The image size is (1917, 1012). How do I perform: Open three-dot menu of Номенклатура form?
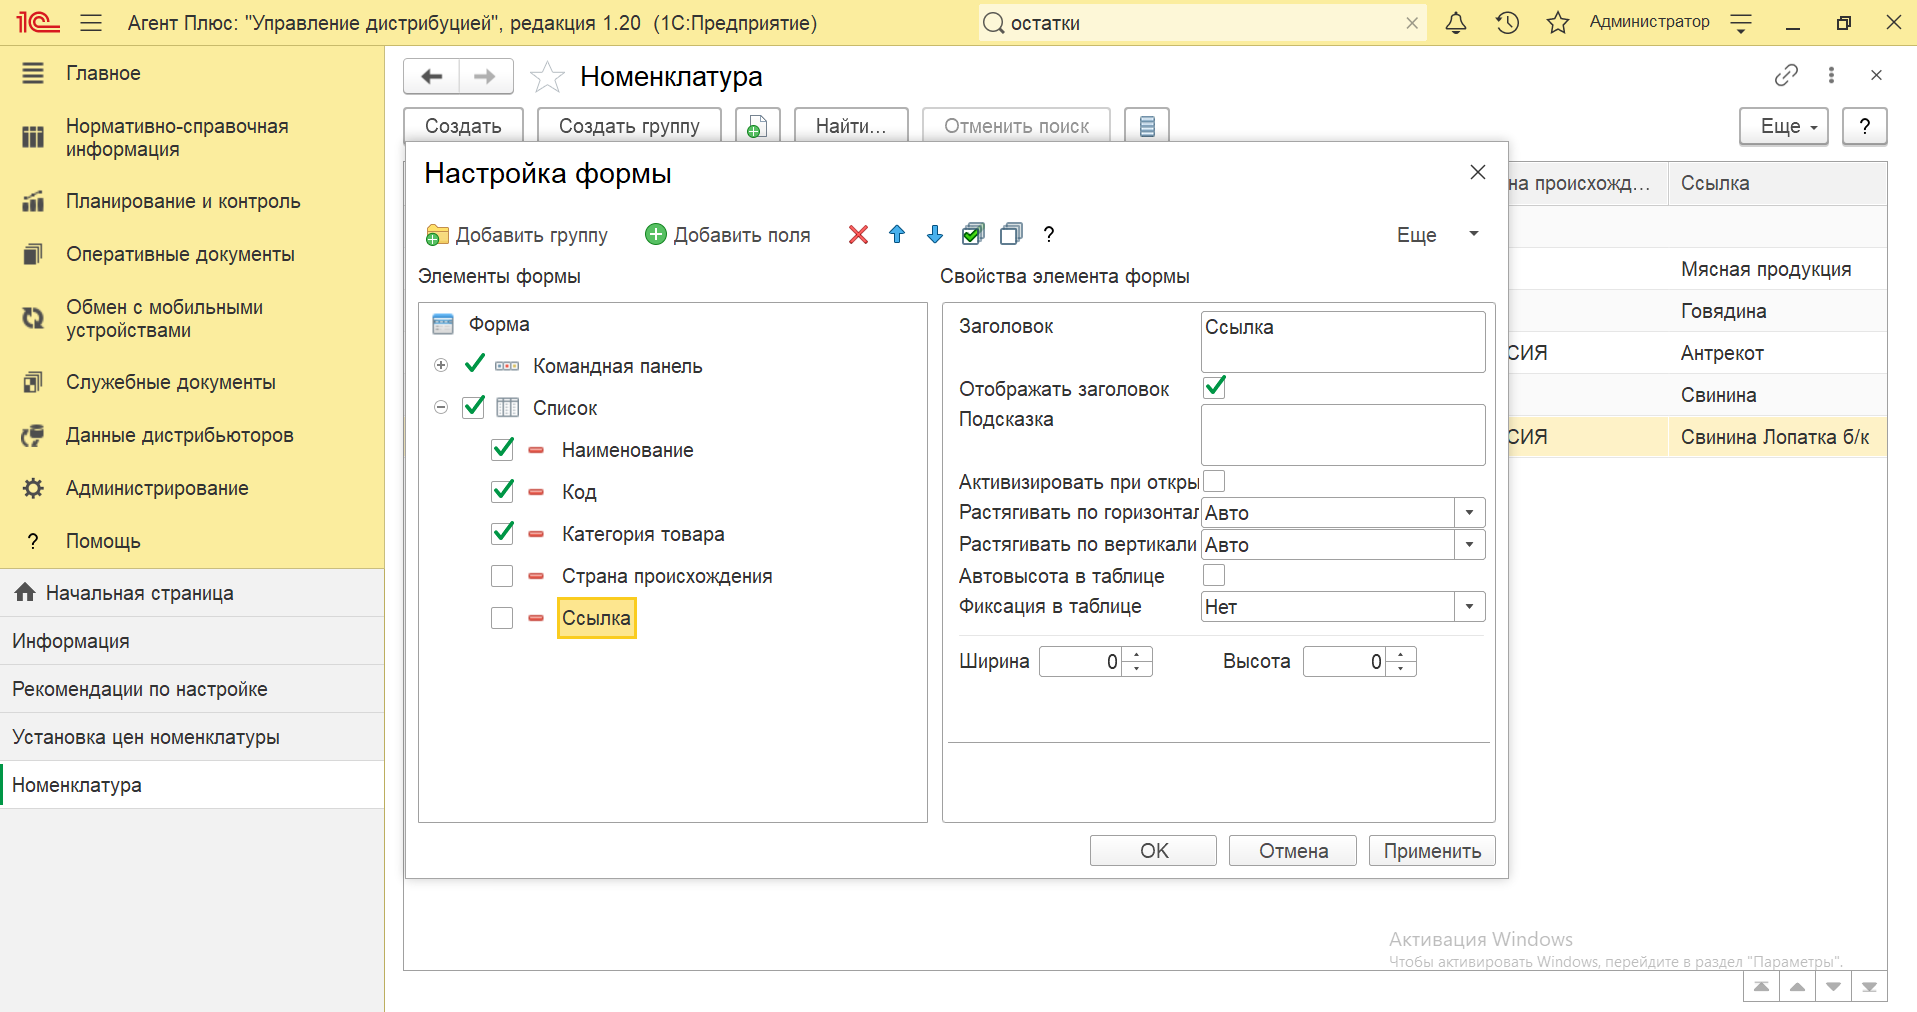1831,75
